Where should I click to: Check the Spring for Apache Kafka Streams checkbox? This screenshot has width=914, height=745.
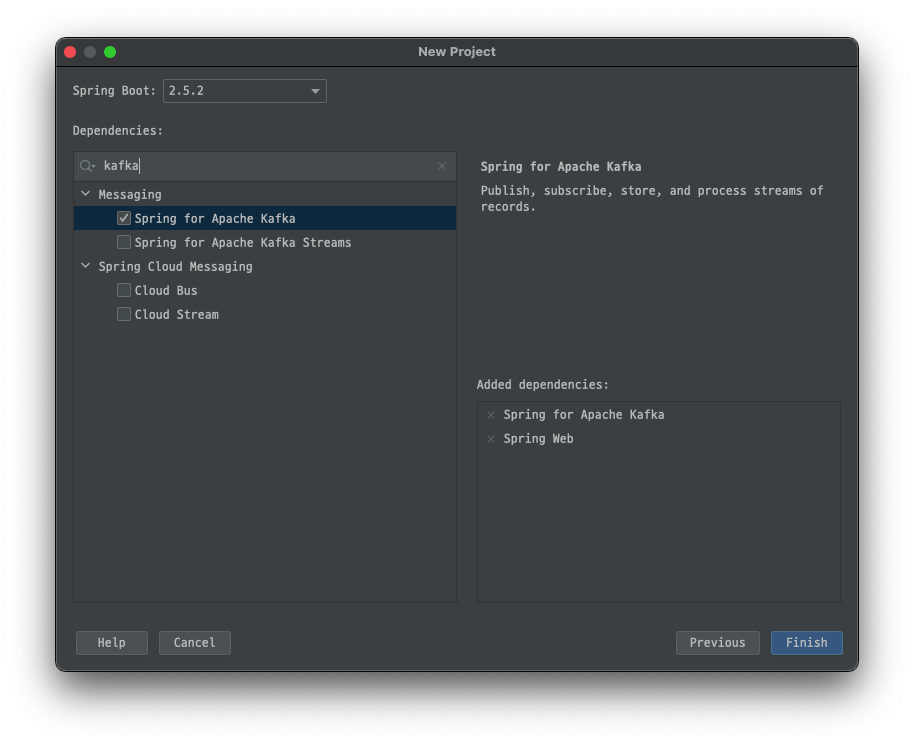pyautogui.click(x=124, y=242)
